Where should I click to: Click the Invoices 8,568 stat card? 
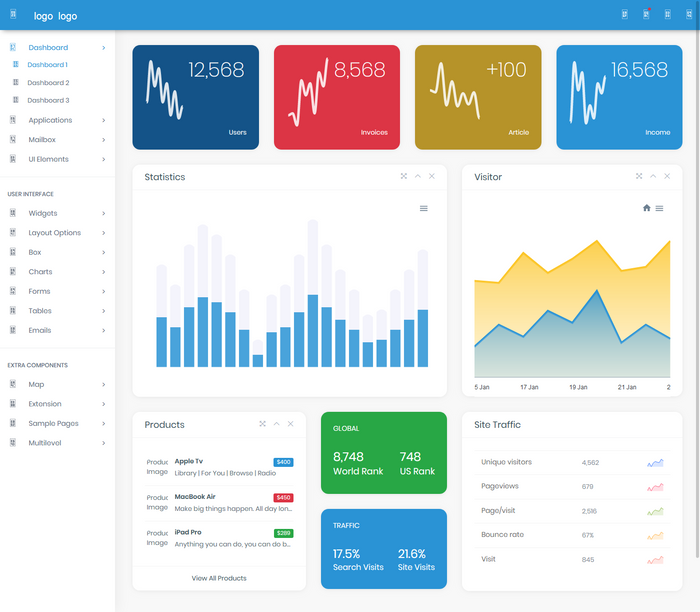click(x=337, y=97)
